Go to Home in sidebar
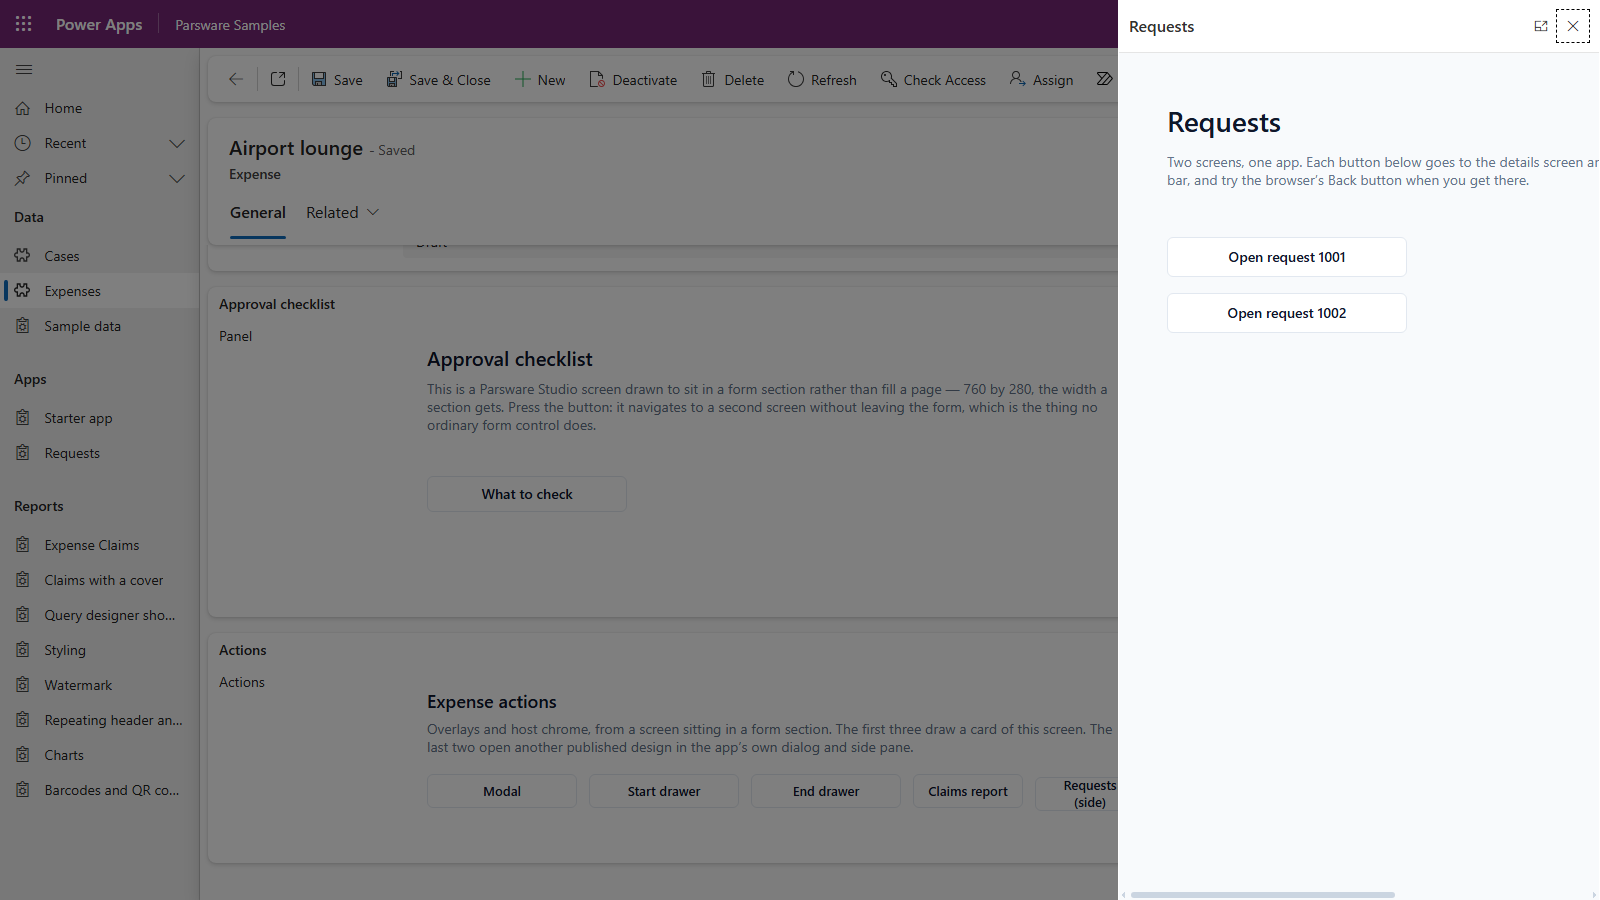Screen dimensions: 1600x900 click(100, 108)
